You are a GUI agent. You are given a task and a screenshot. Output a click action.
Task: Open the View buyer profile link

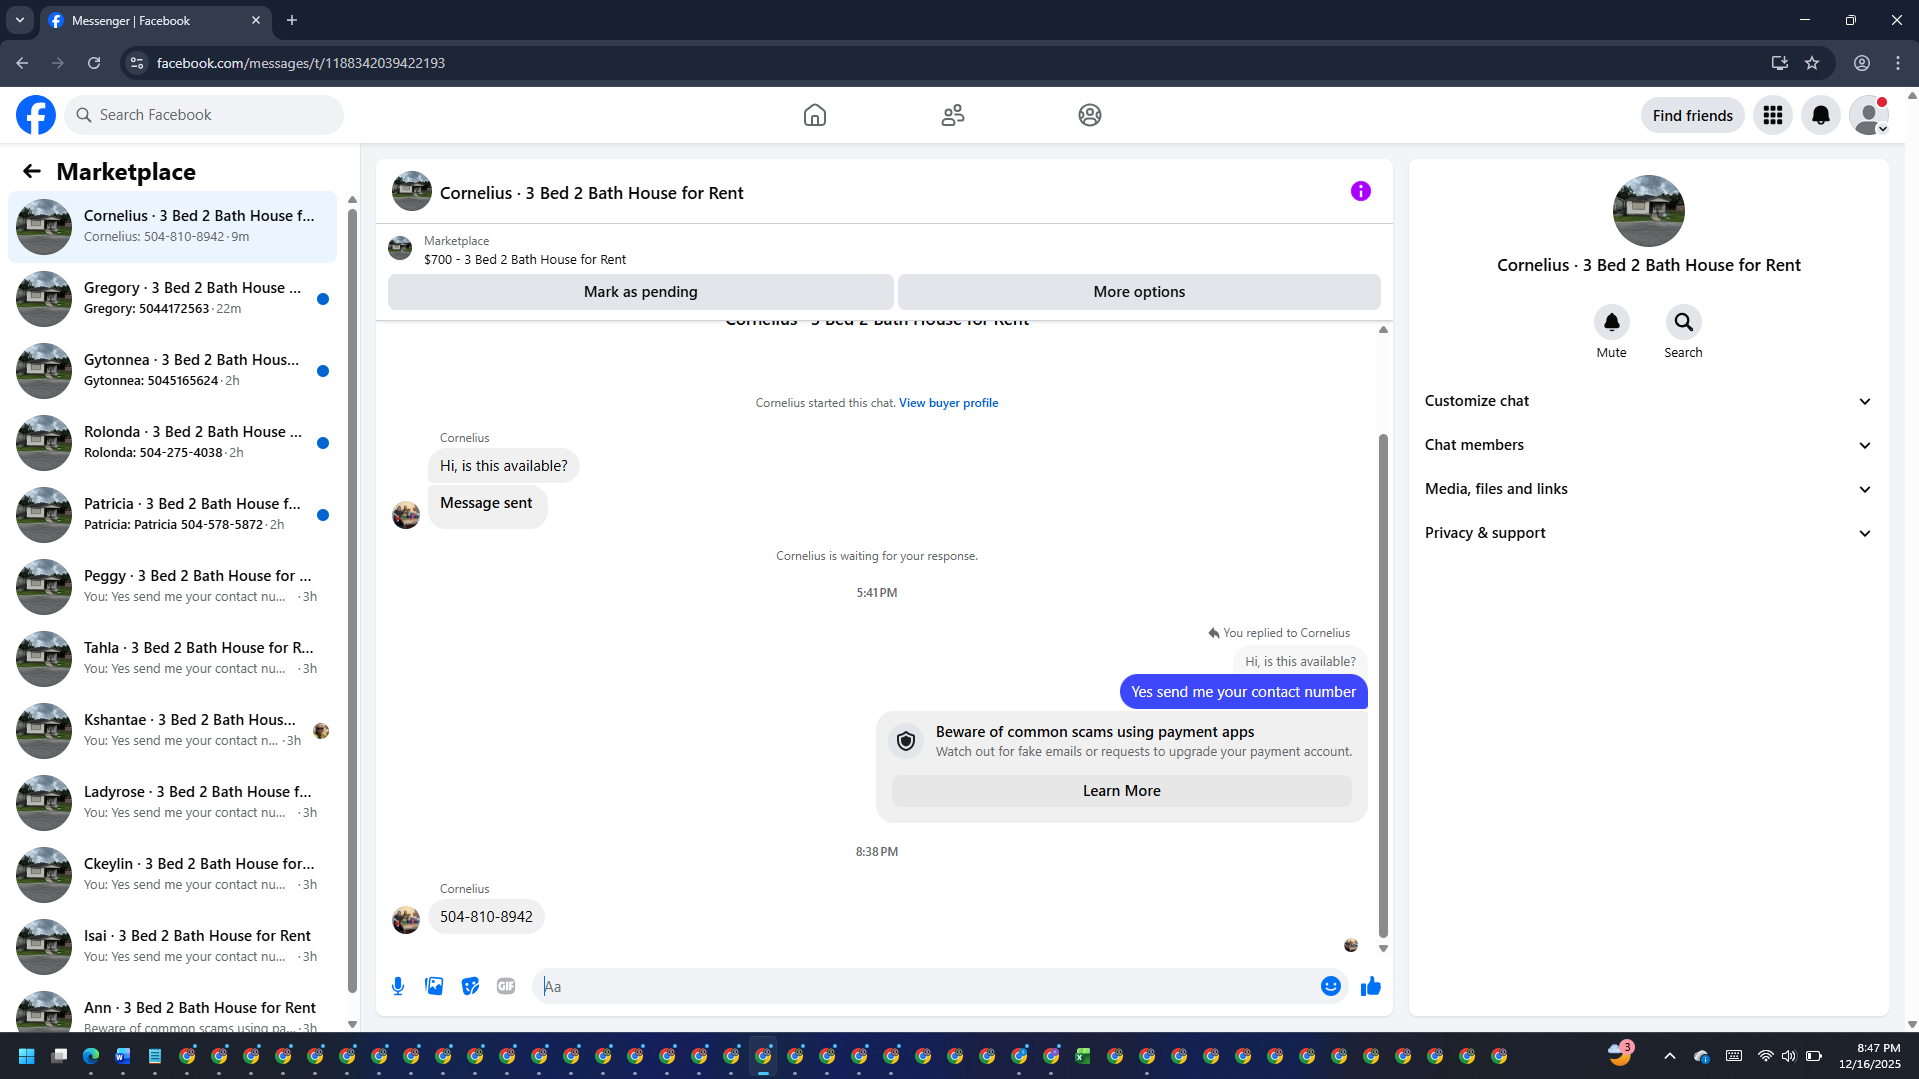[948, 403]
